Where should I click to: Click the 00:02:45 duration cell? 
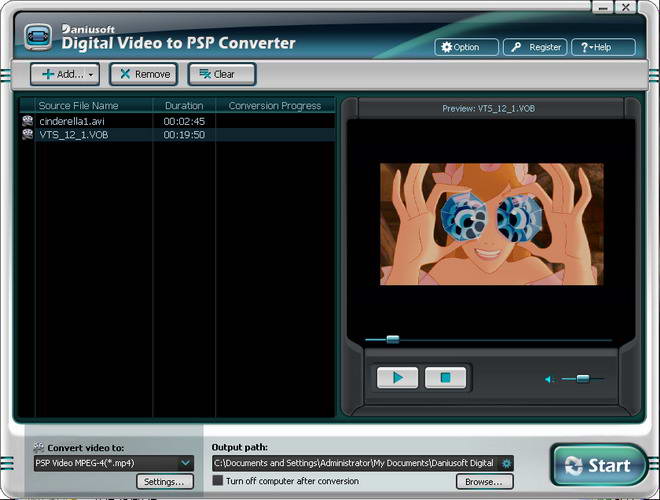(184, 121)
